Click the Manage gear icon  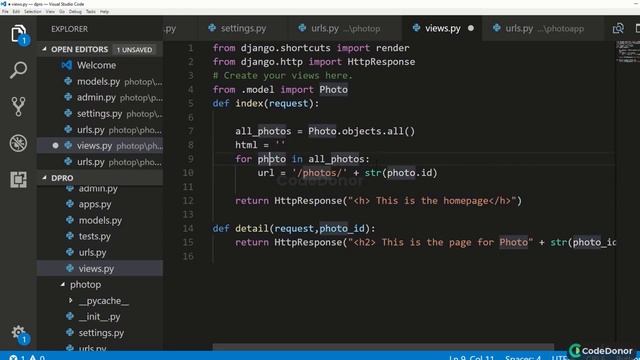[x=18, y=332]
